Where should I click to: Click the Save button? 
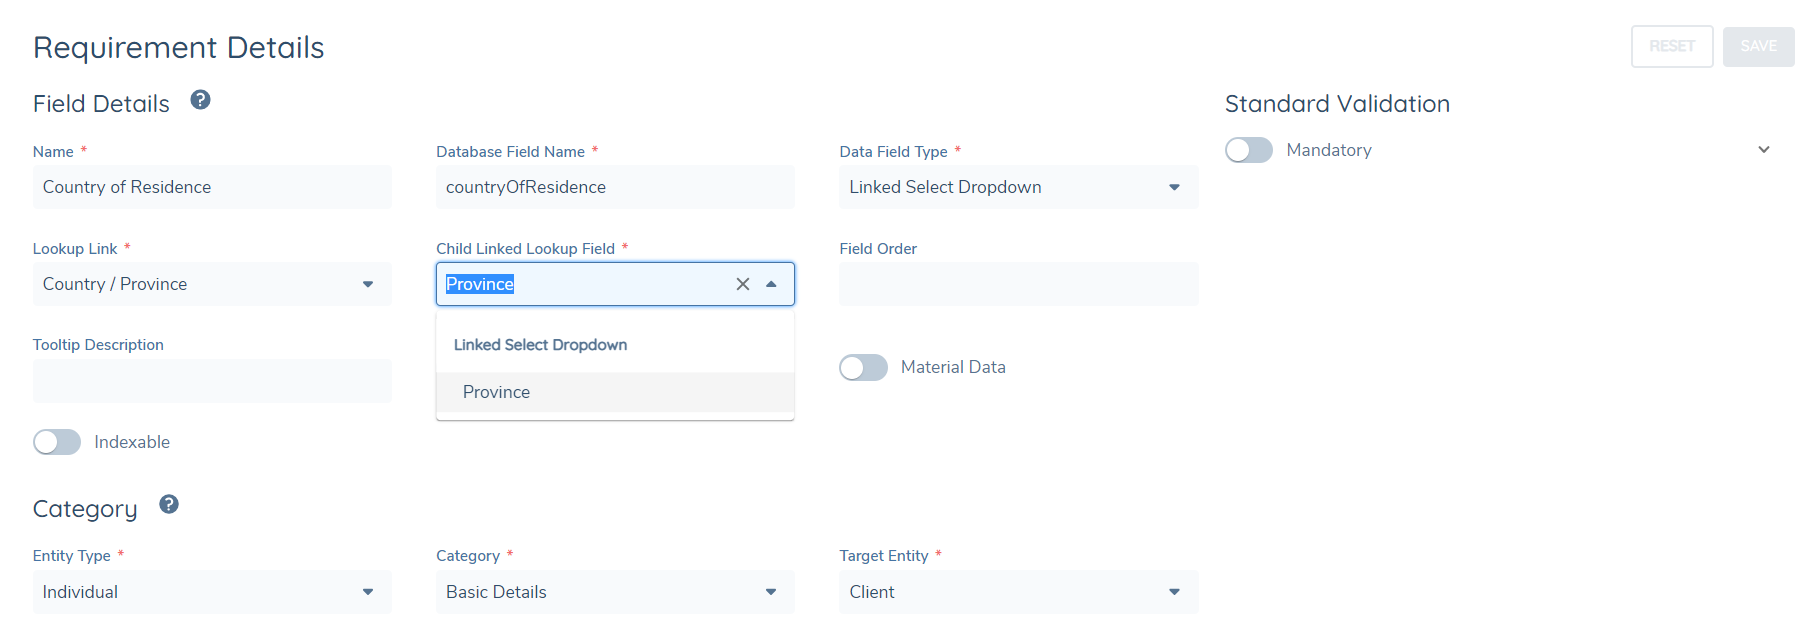tap(1758, 46)
